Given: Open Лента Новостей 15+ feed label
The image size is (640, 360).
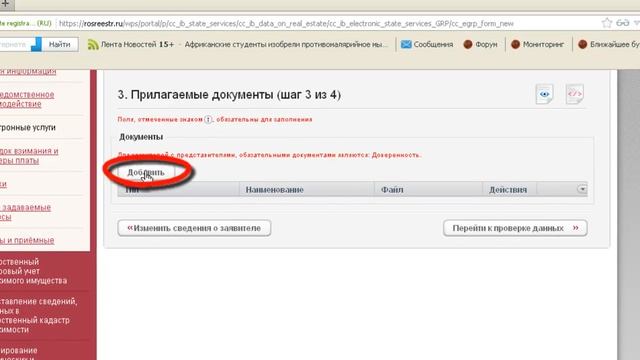Looking at the screenshot, I should tap(137, 44).
